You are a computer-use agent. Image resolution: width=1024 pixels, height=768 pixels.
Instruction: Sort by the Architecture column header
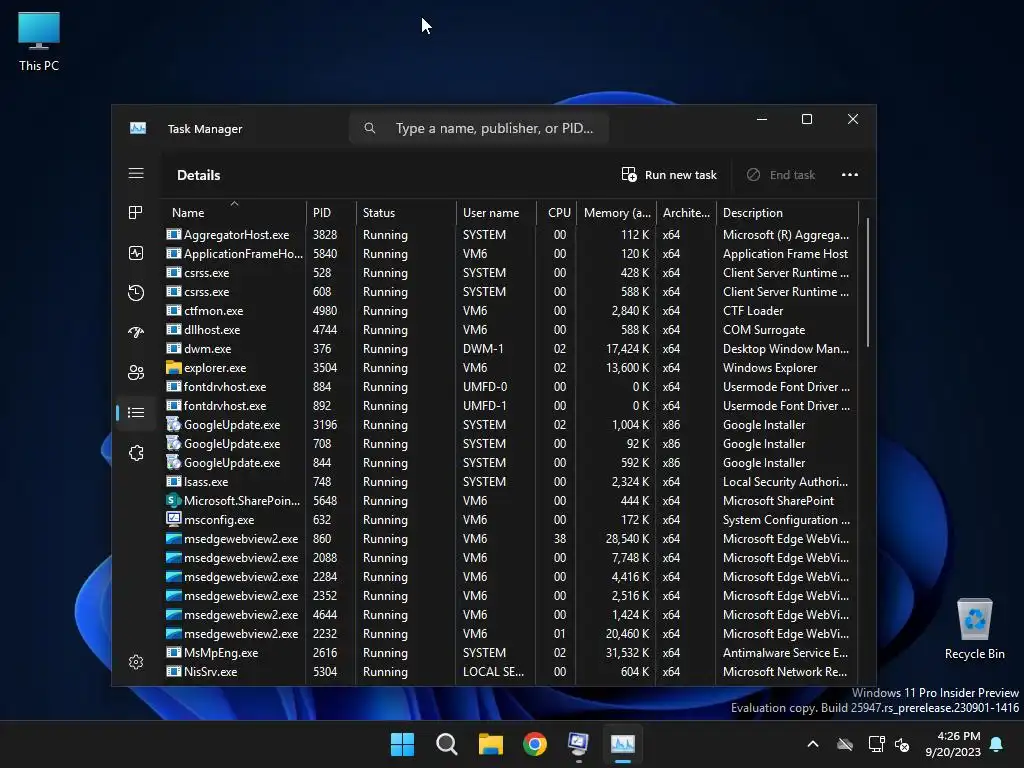point(686,212)
